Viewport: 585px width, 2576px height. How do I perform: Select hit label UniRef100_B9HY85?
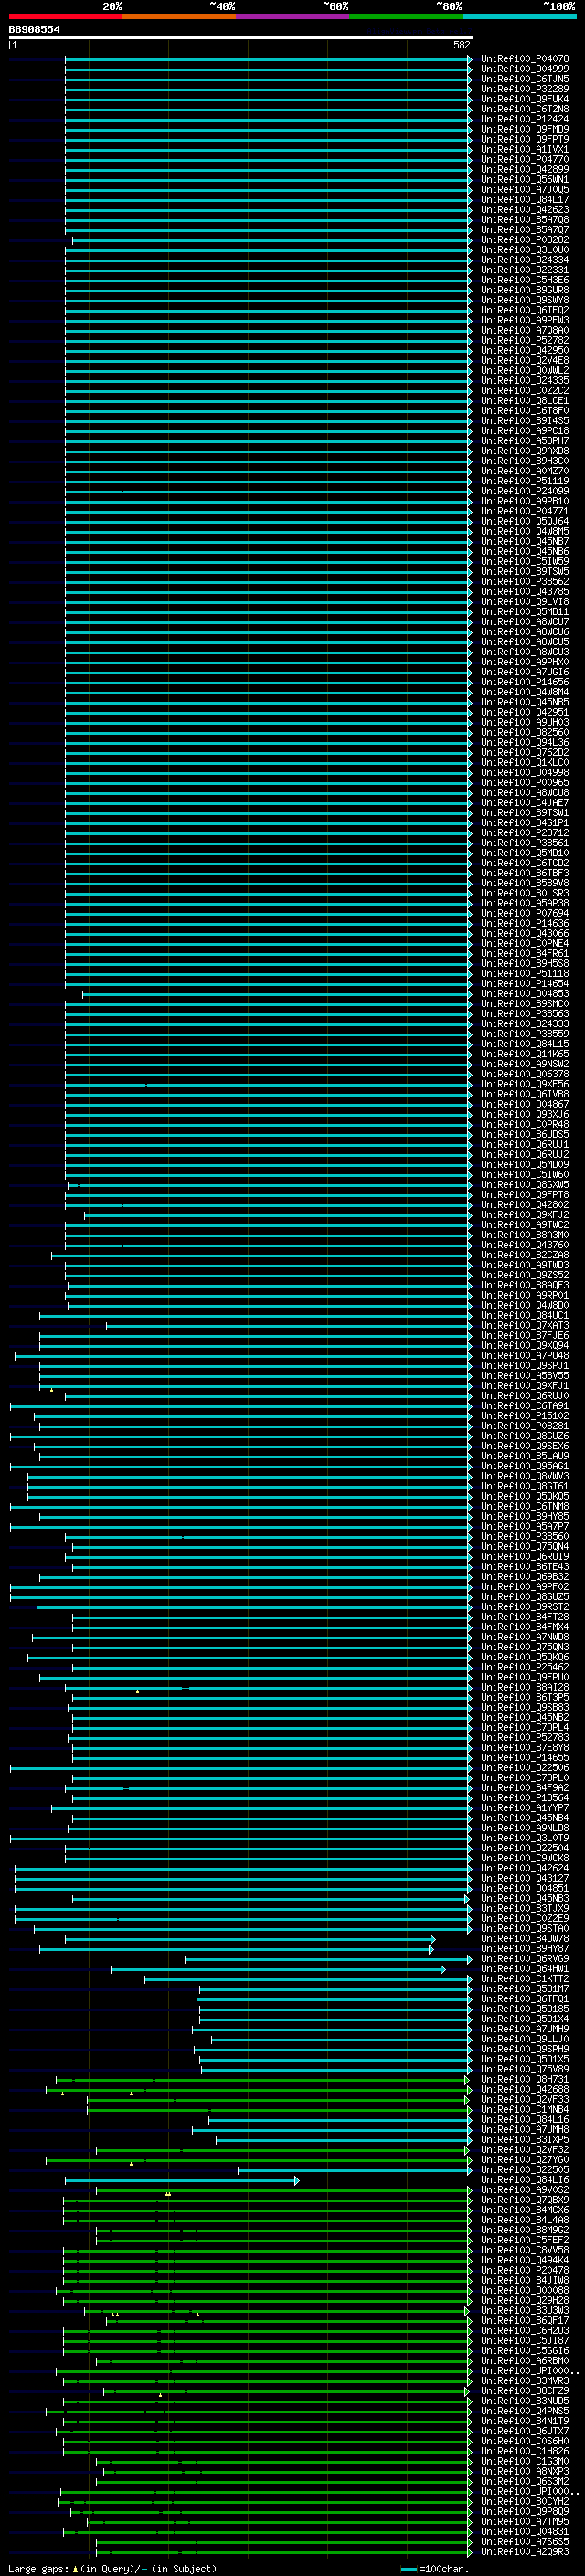[x=525, y=1516]
